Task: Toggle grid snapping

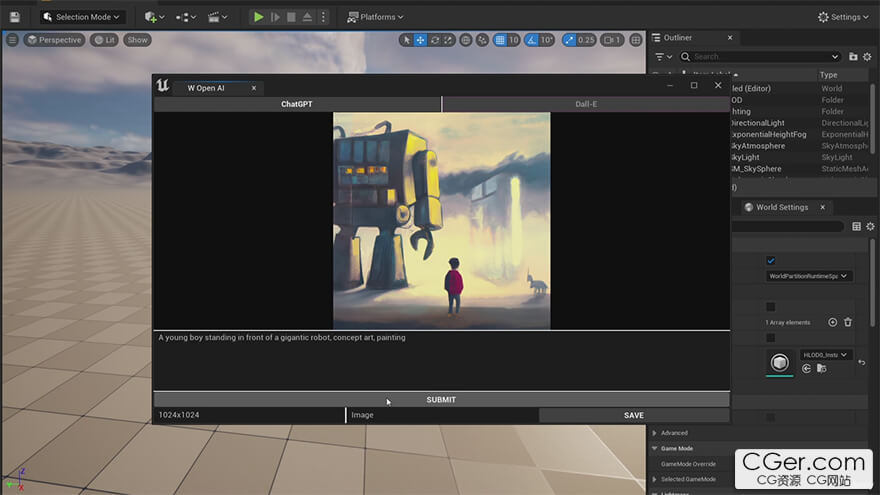Action: (x=499, y=40)
